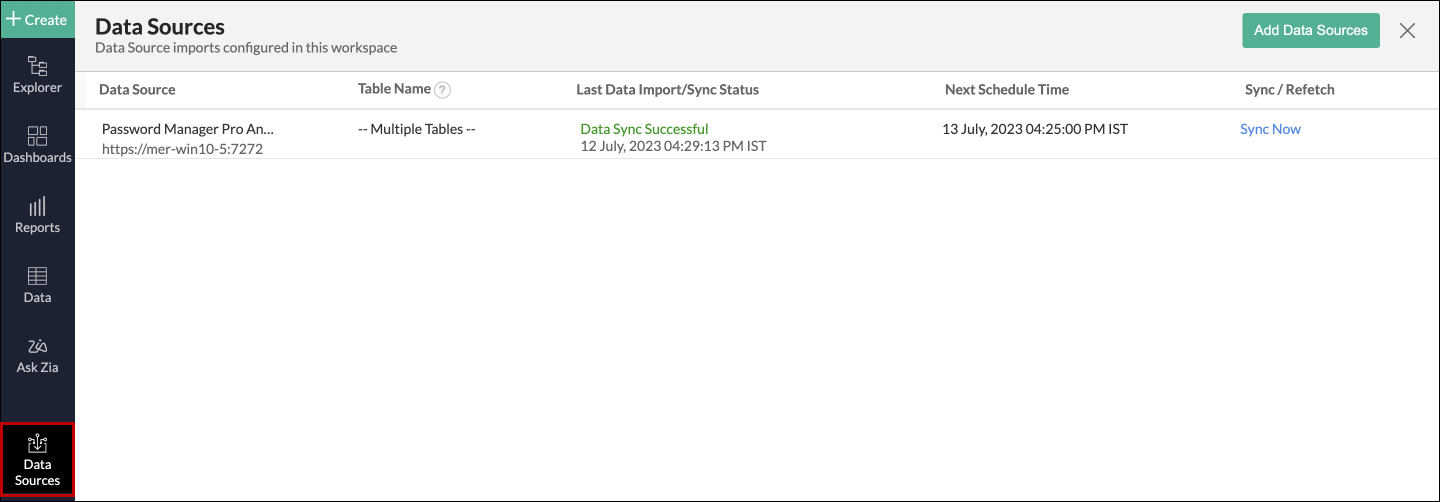This screenshot has width=1440, height=502.
Task: Go to Reports in the sidebar
Action: click(x=37, y=215)
